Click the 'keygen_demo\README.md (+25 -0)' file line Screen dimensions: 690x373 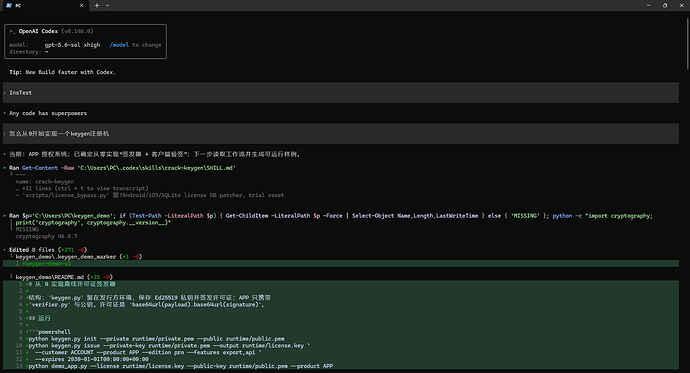(64, 277)
